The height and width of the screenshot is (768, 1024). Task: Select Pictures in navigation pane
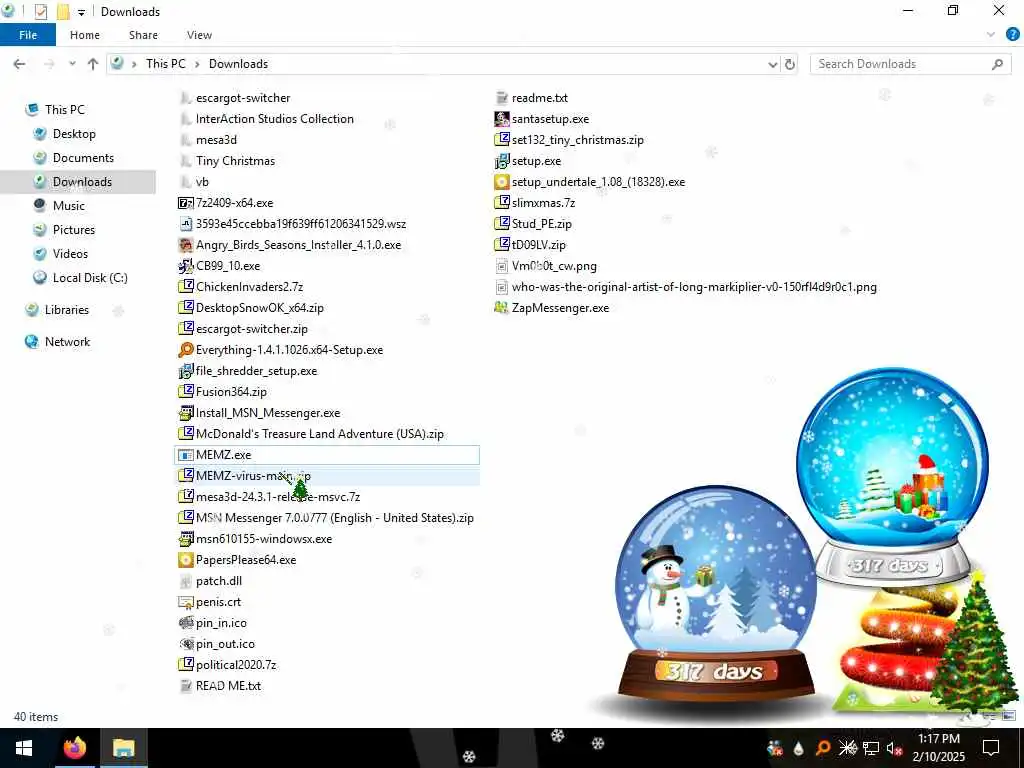tap(74, 230)
